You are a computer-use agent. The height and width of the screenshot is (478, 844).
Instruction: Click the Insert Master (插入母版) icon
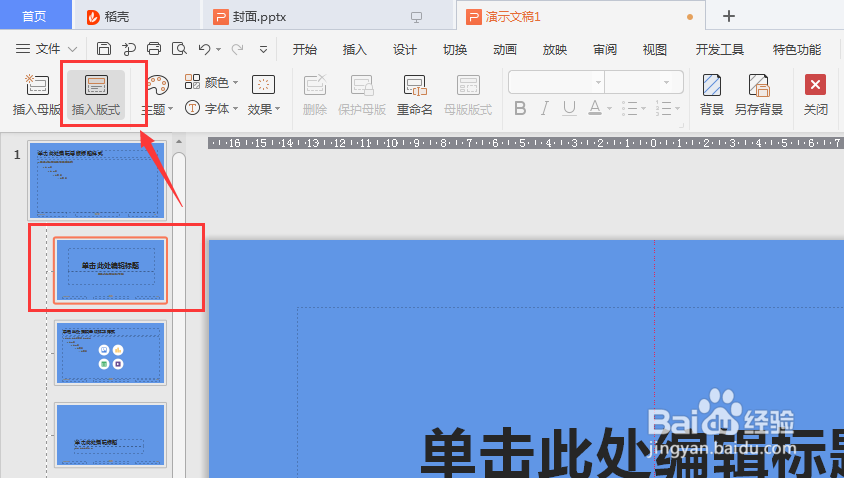[x=37, y=85]
